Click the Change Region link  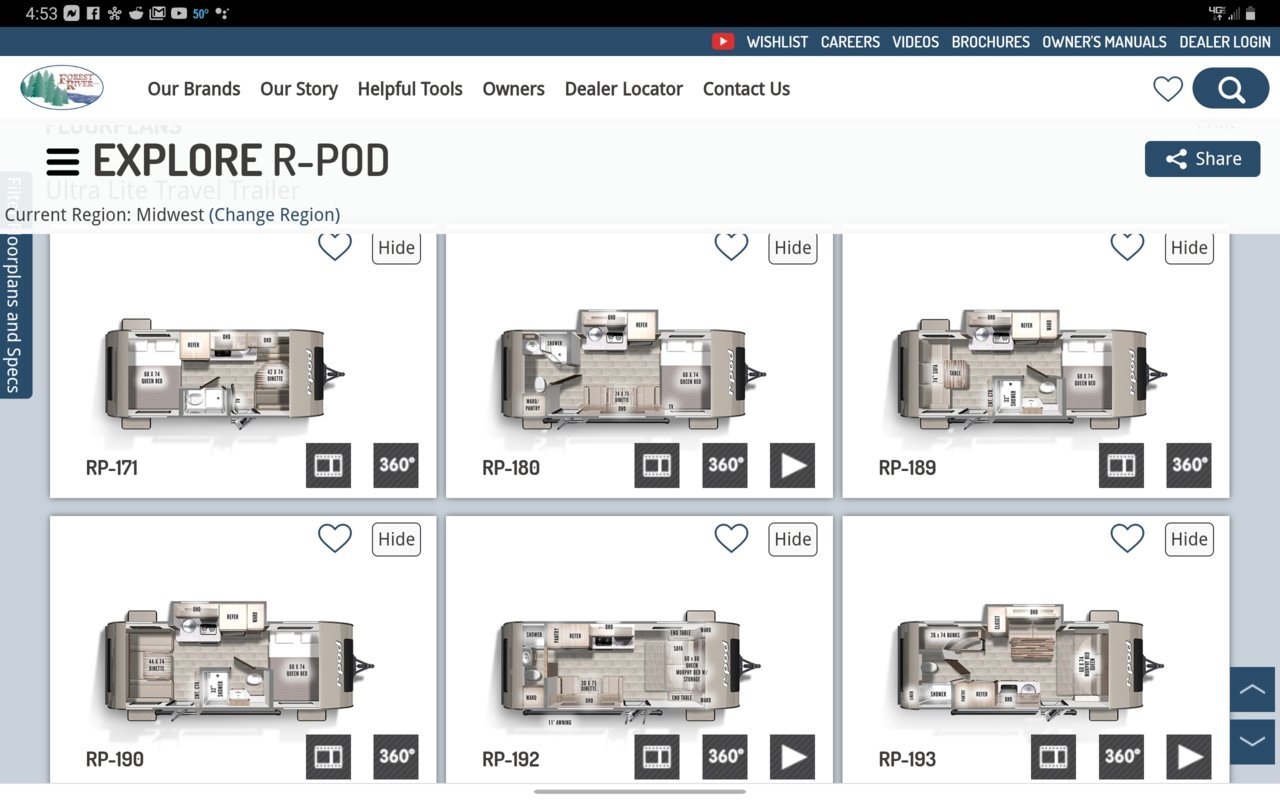pyautogui.click(x=274, y=215)
